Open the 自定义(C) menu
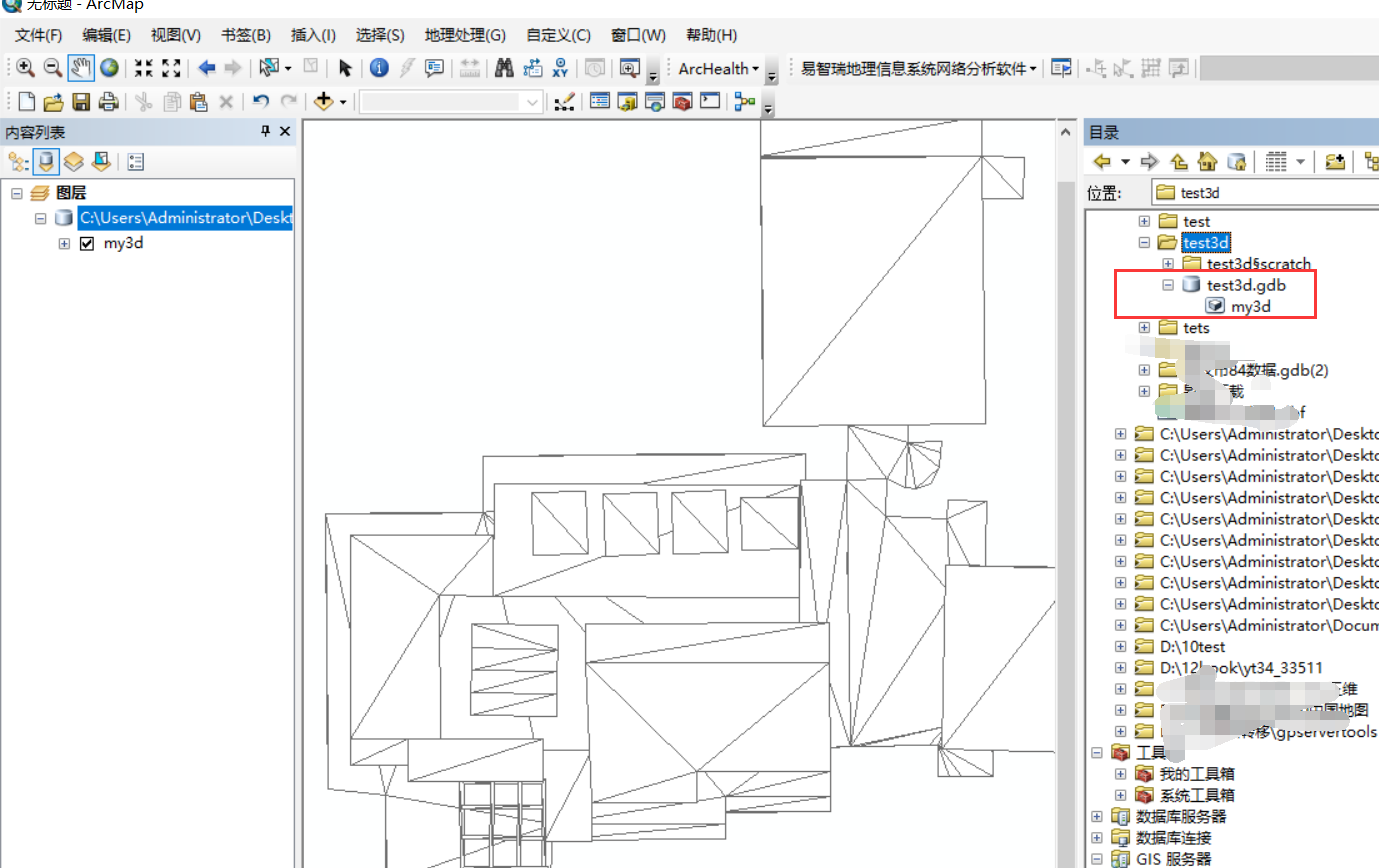 pyautogui.click(x=559, y=35)
